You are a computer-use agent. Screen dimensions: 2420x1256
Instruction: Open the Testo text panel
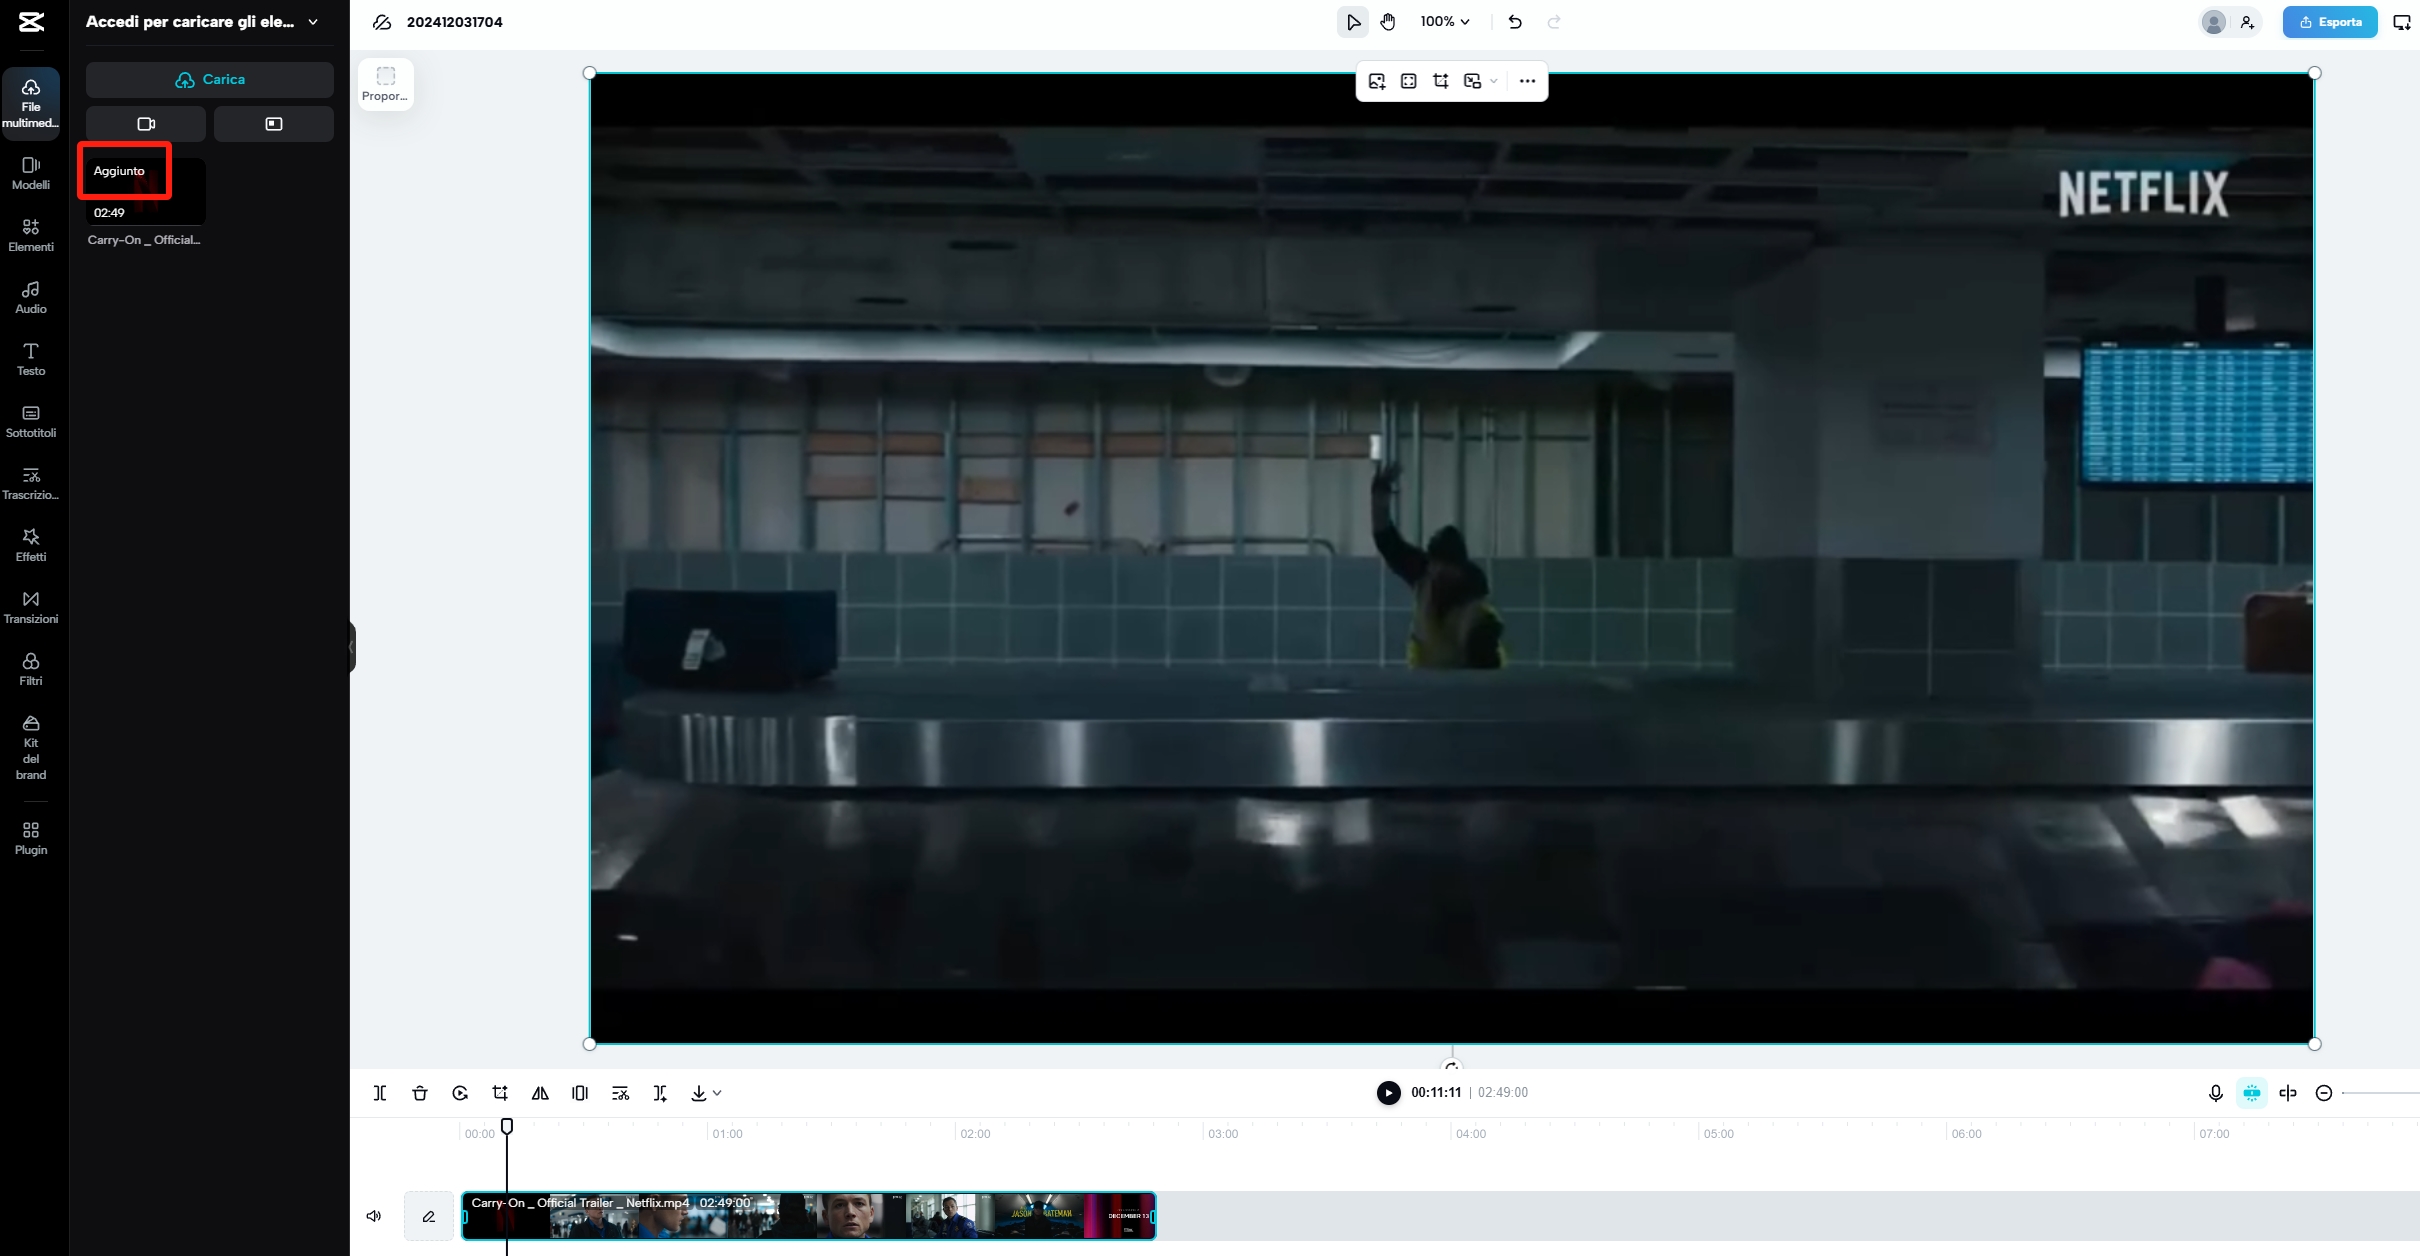click(31, 359)
